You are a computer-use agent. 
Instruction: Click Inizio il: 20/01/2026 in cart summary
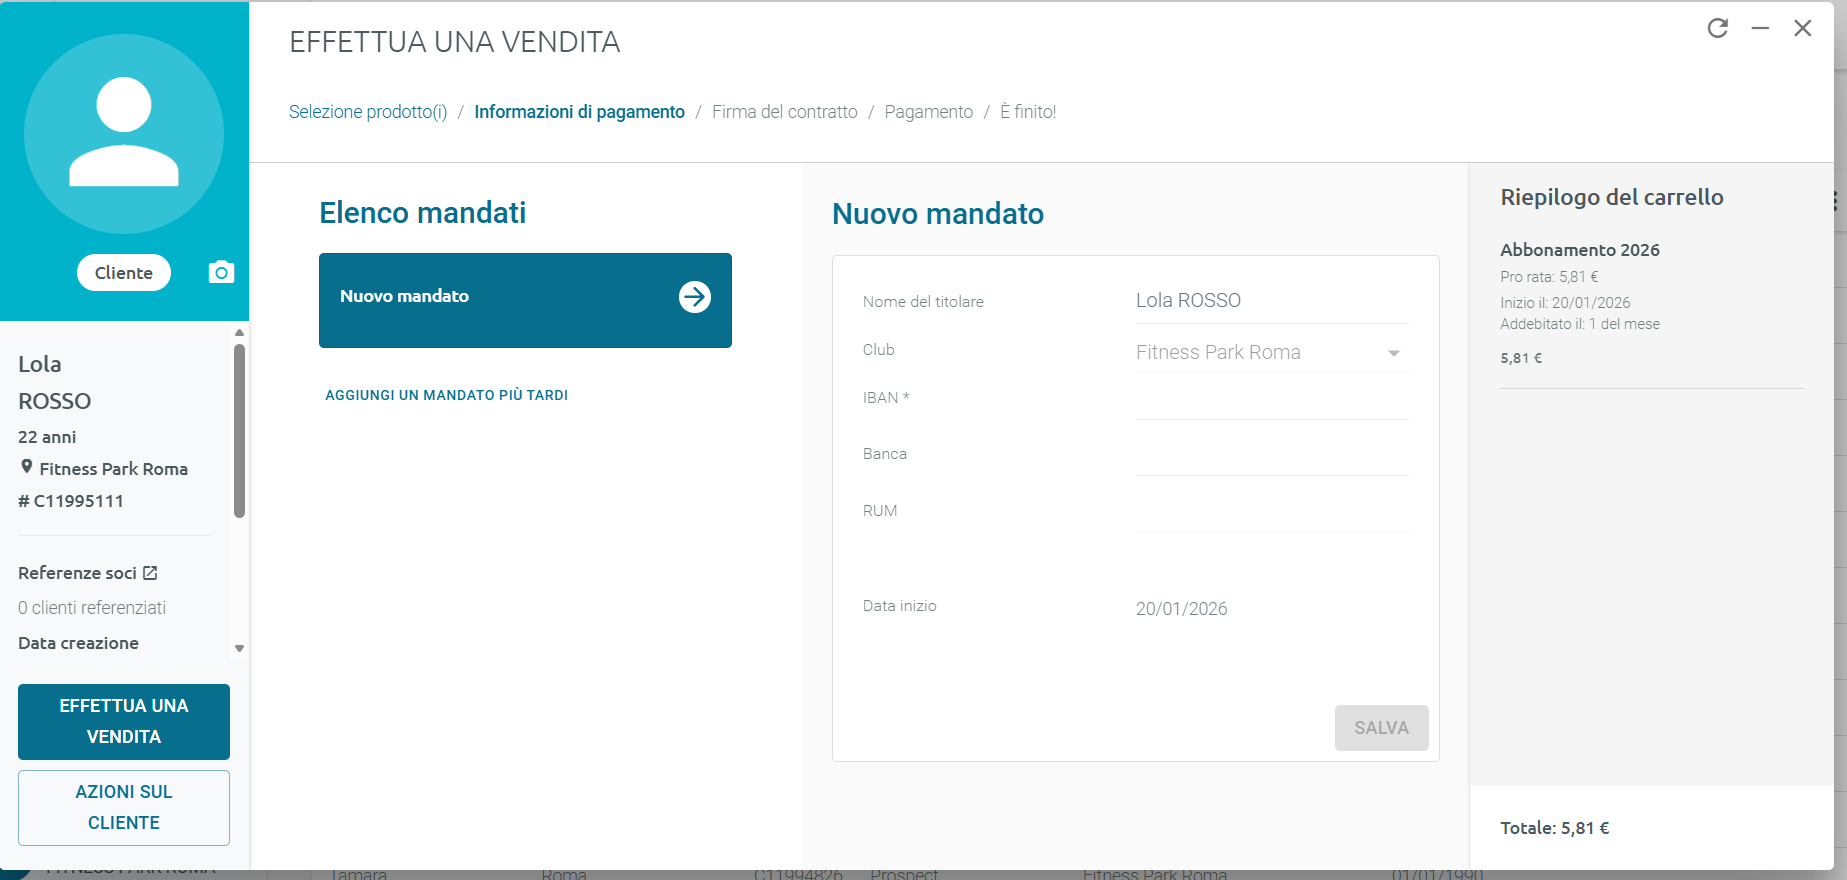(1565, 303)
